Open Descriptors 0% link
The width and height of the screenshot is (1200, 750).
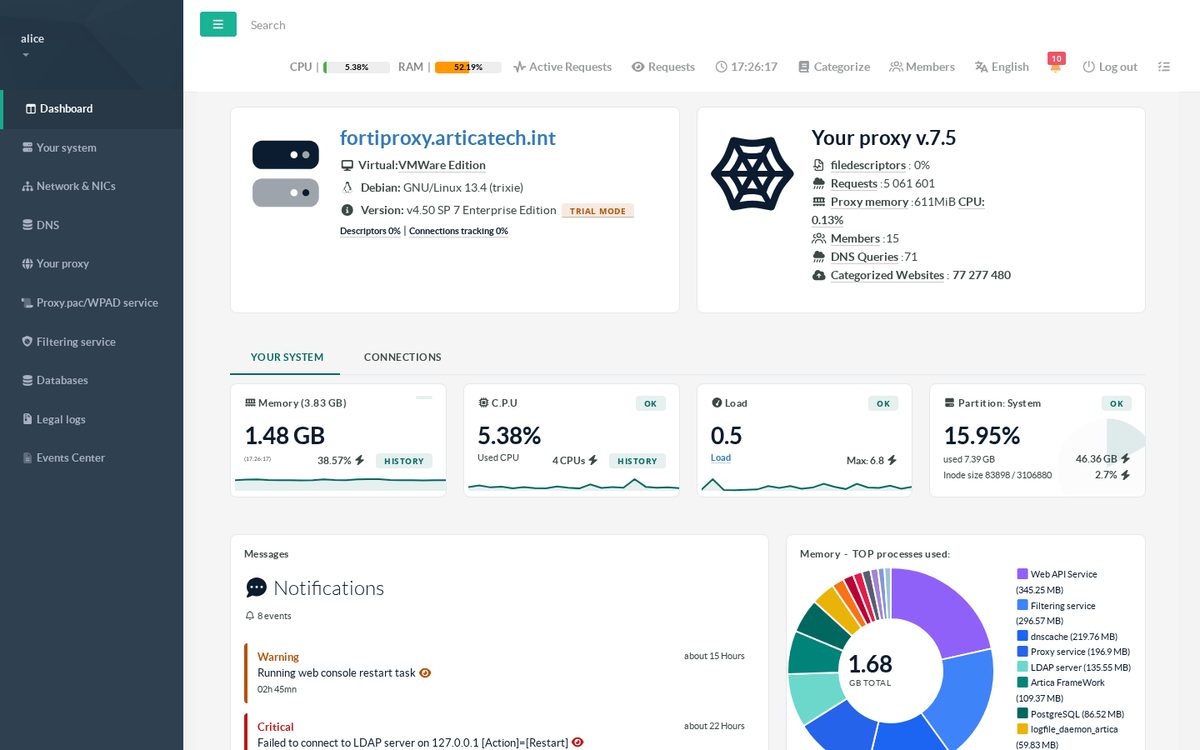click(x=370, y=231)
